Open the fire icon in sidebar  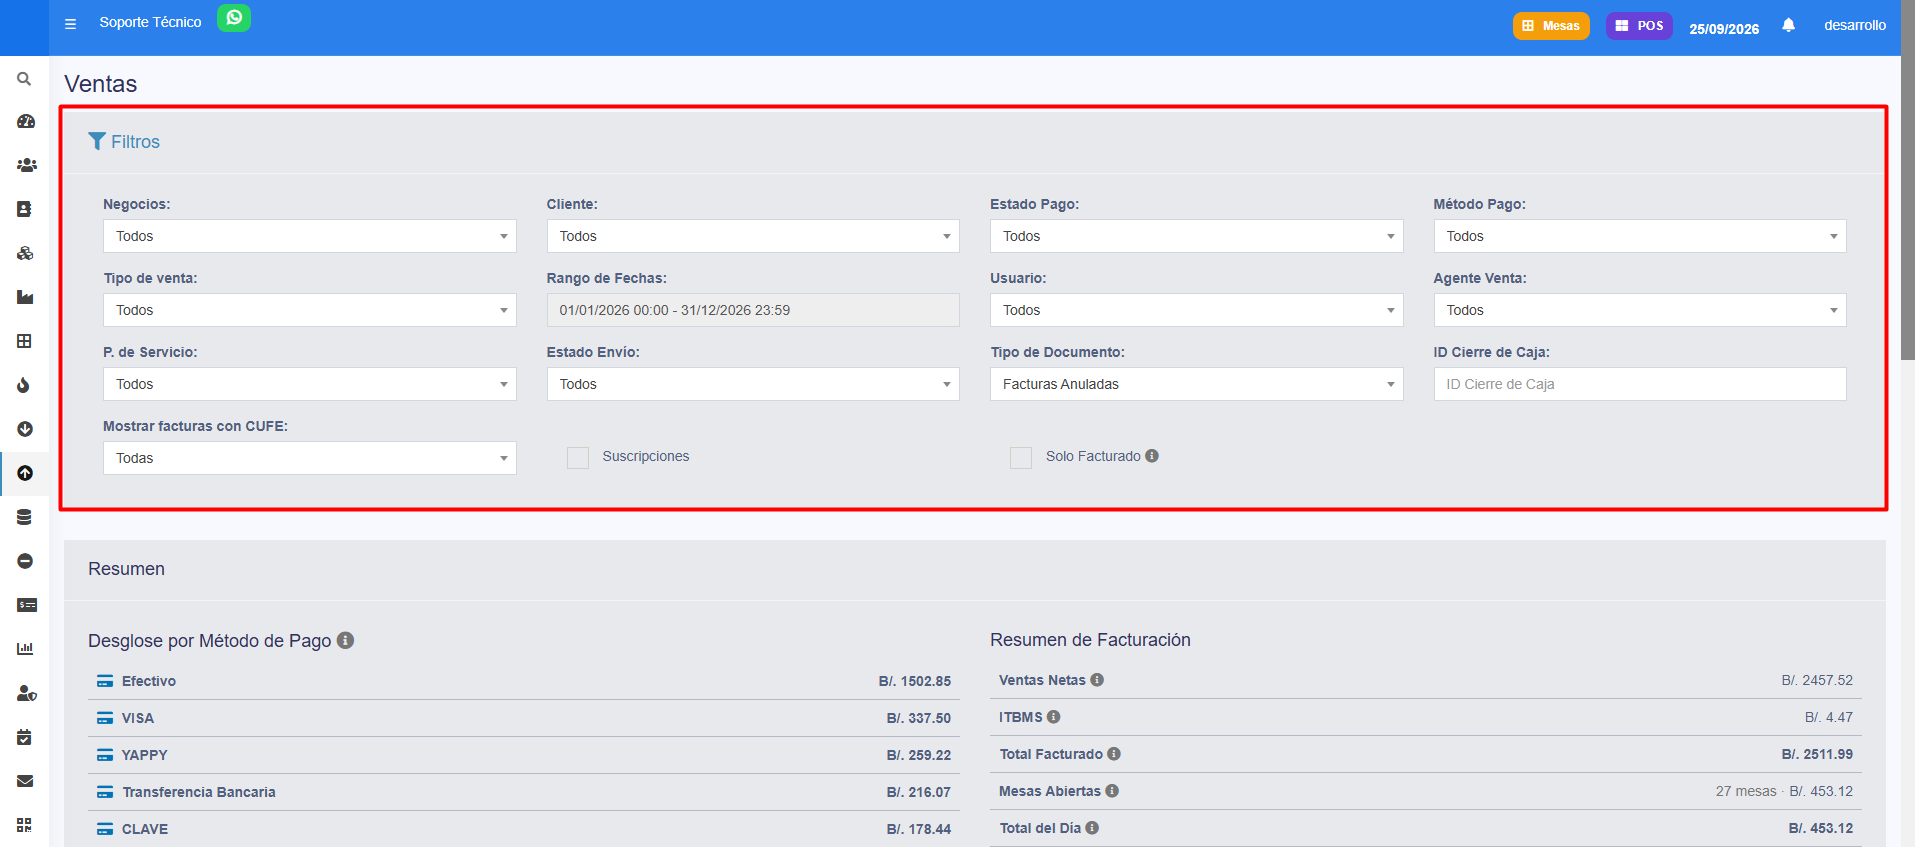click(24, 385)
